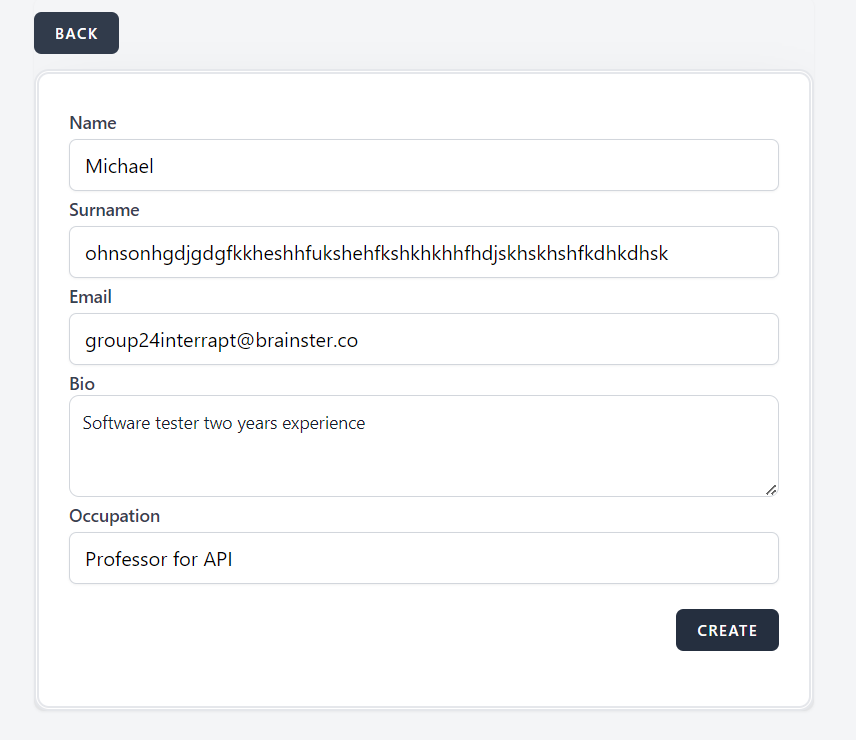This screenshot has height=740, width=856.
Task: Click the Name field label
Action: click(93, 123)
